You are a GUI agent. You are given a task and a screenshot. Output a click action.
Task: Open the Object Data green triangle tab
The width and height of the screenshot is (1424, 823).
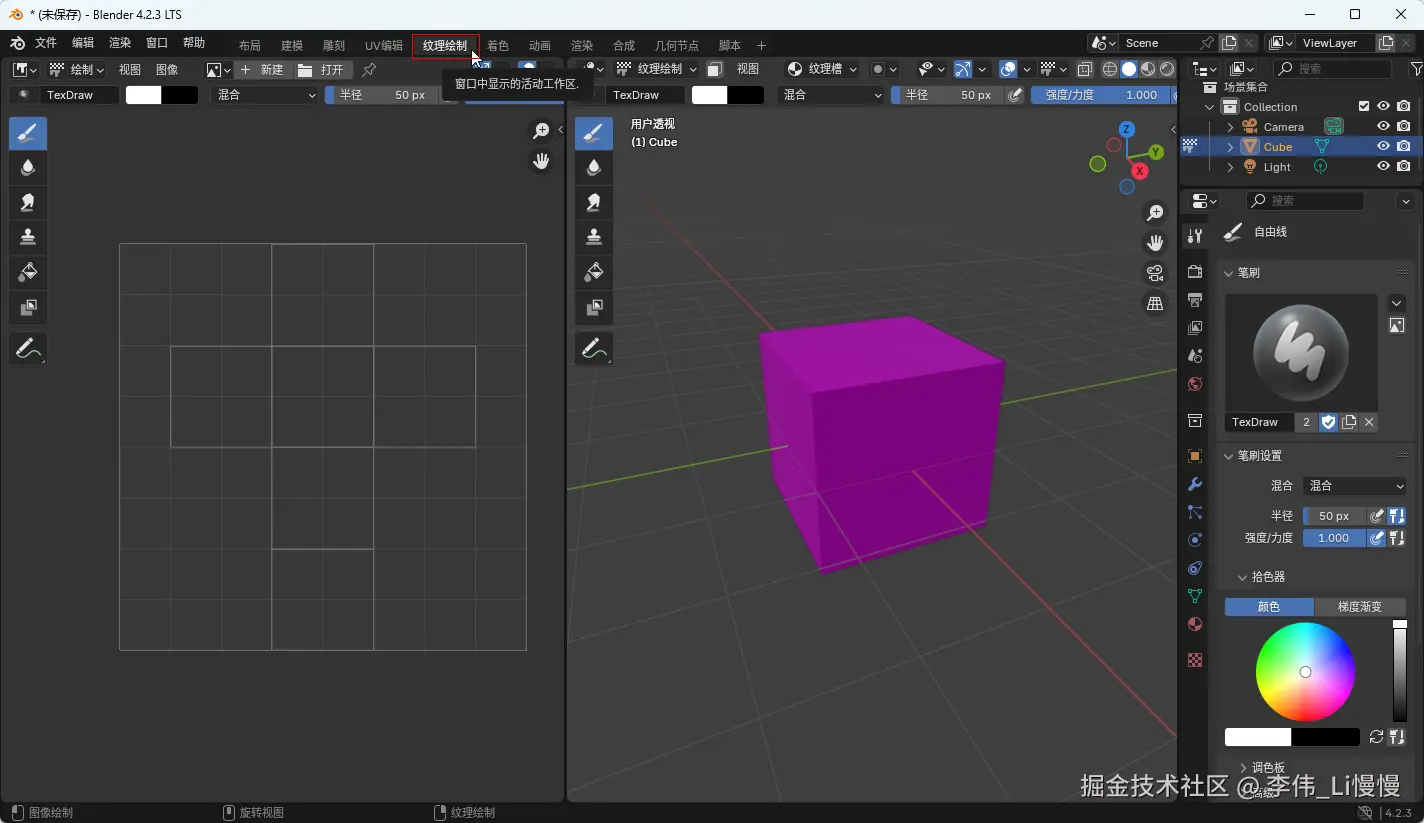point(1194,596)
